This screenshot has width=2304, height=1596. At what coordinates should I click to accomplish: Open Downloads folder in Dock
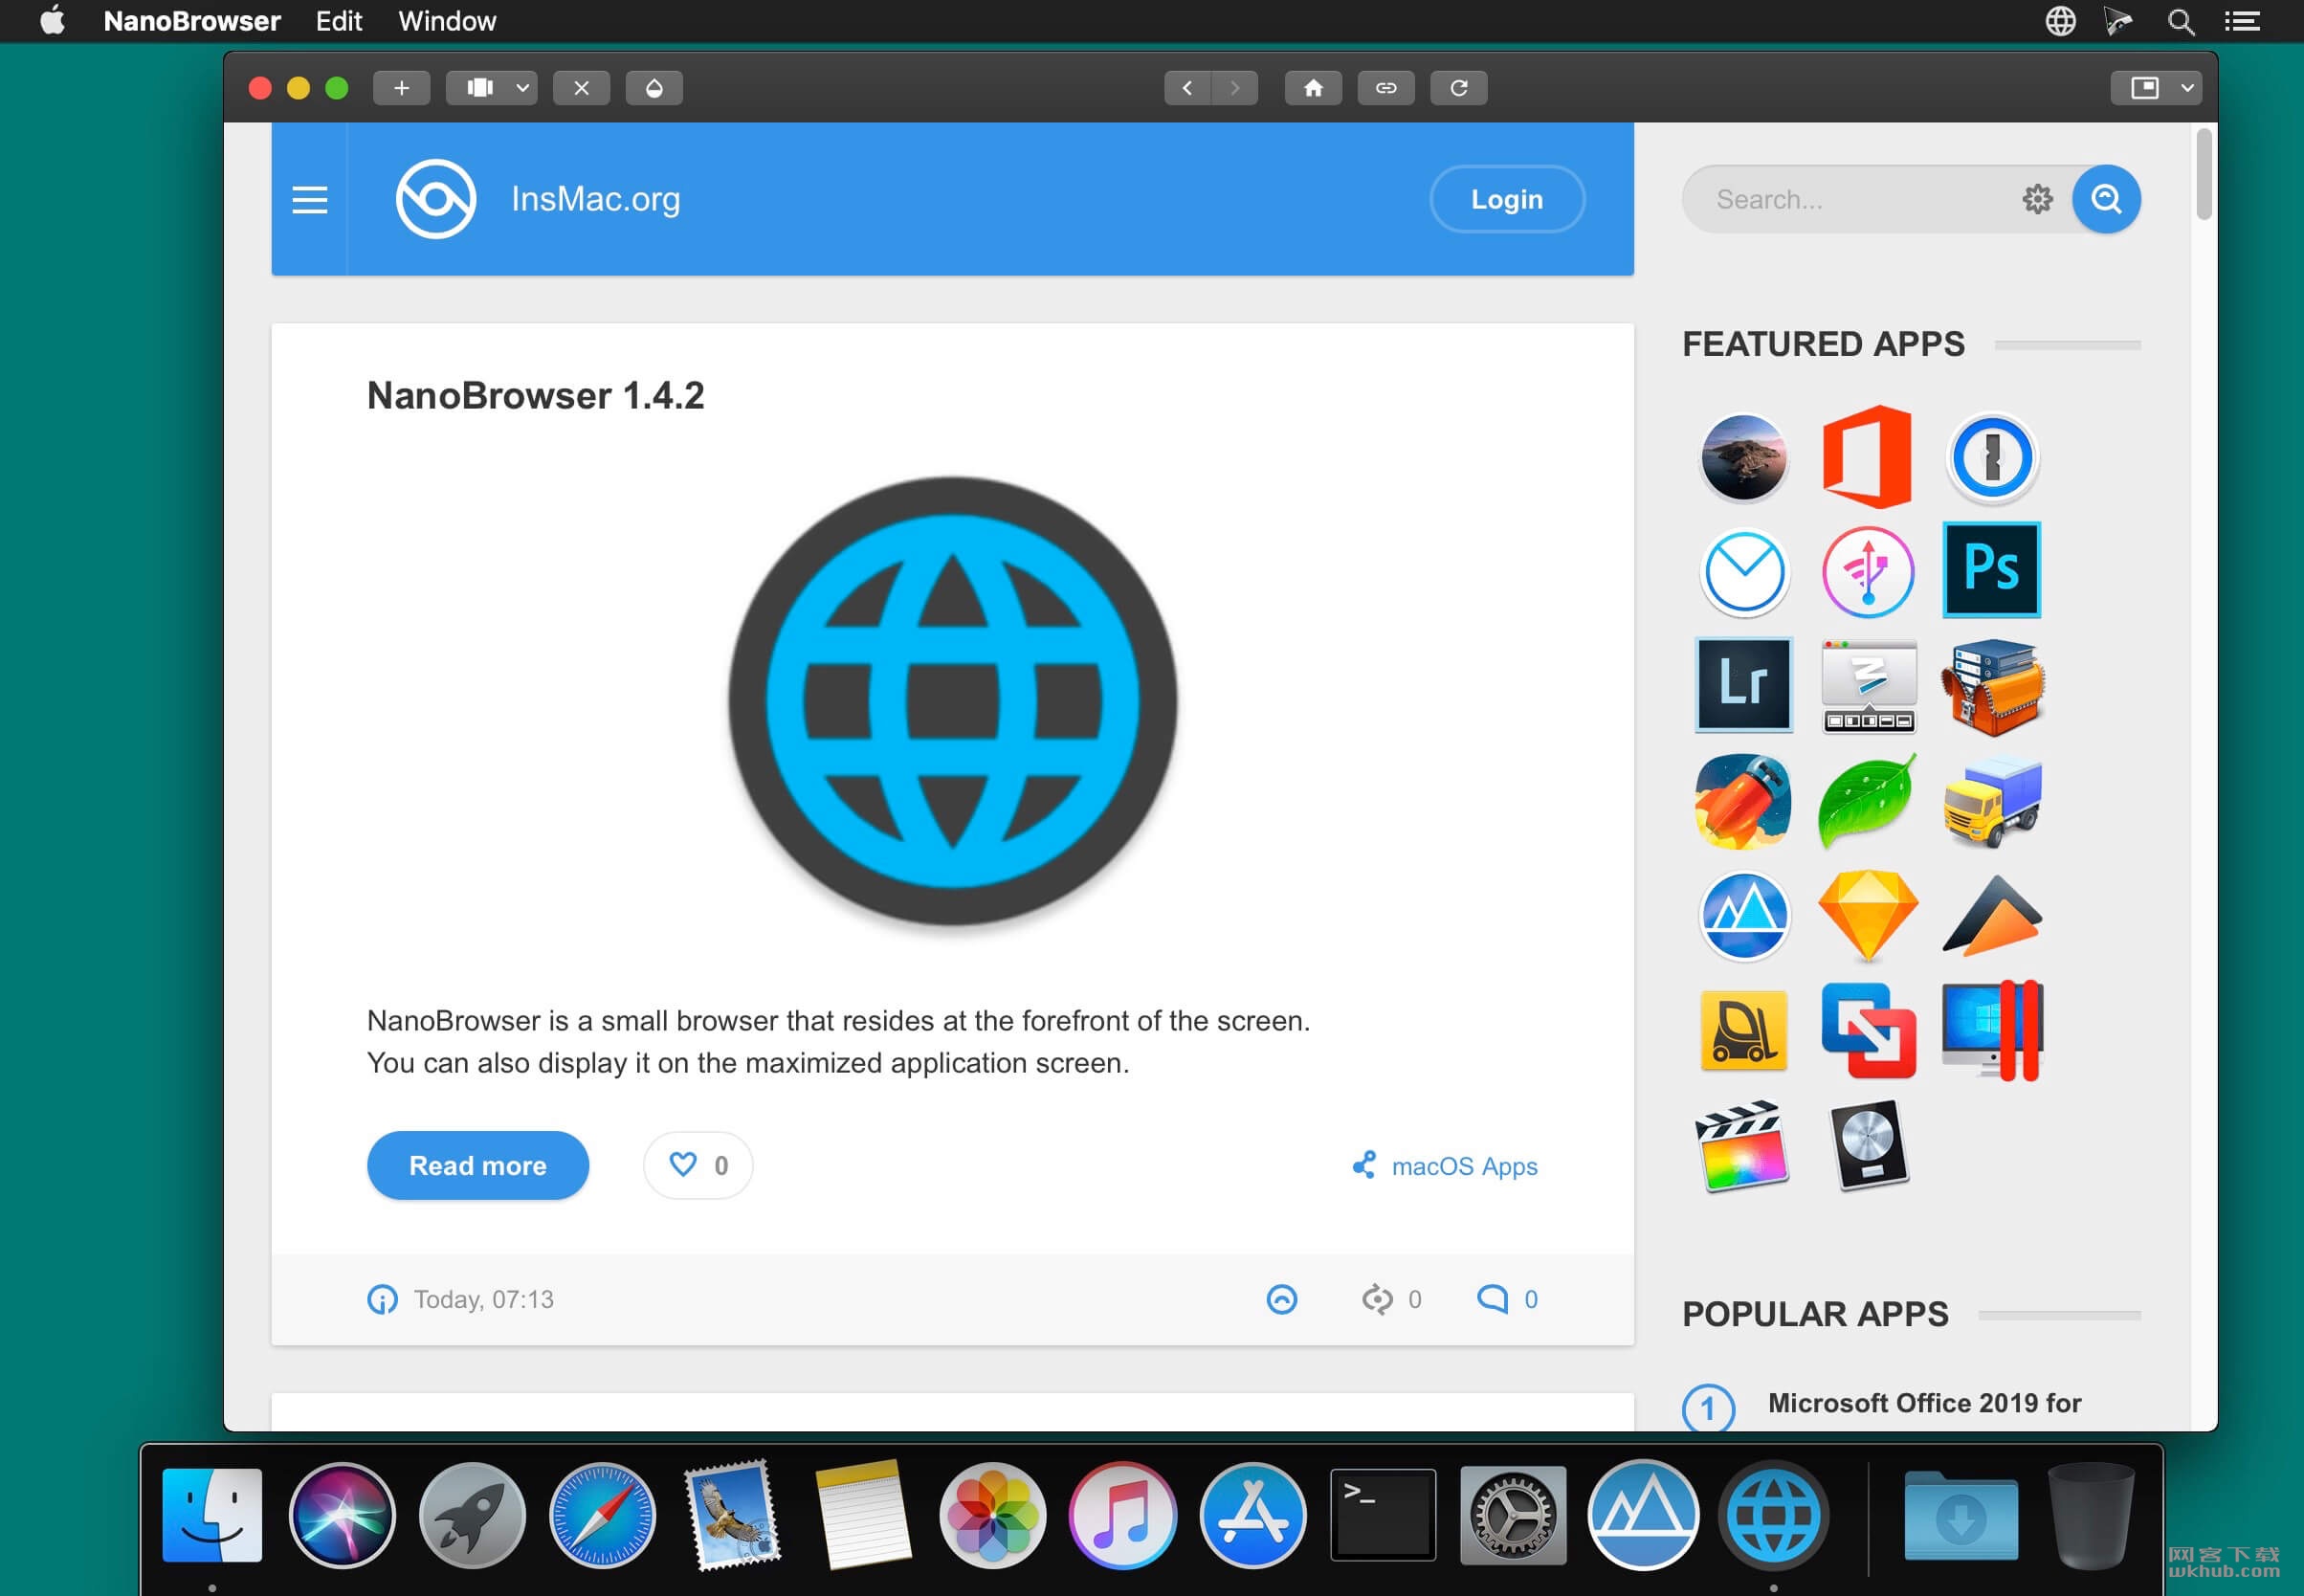tap(1960, 1515)
